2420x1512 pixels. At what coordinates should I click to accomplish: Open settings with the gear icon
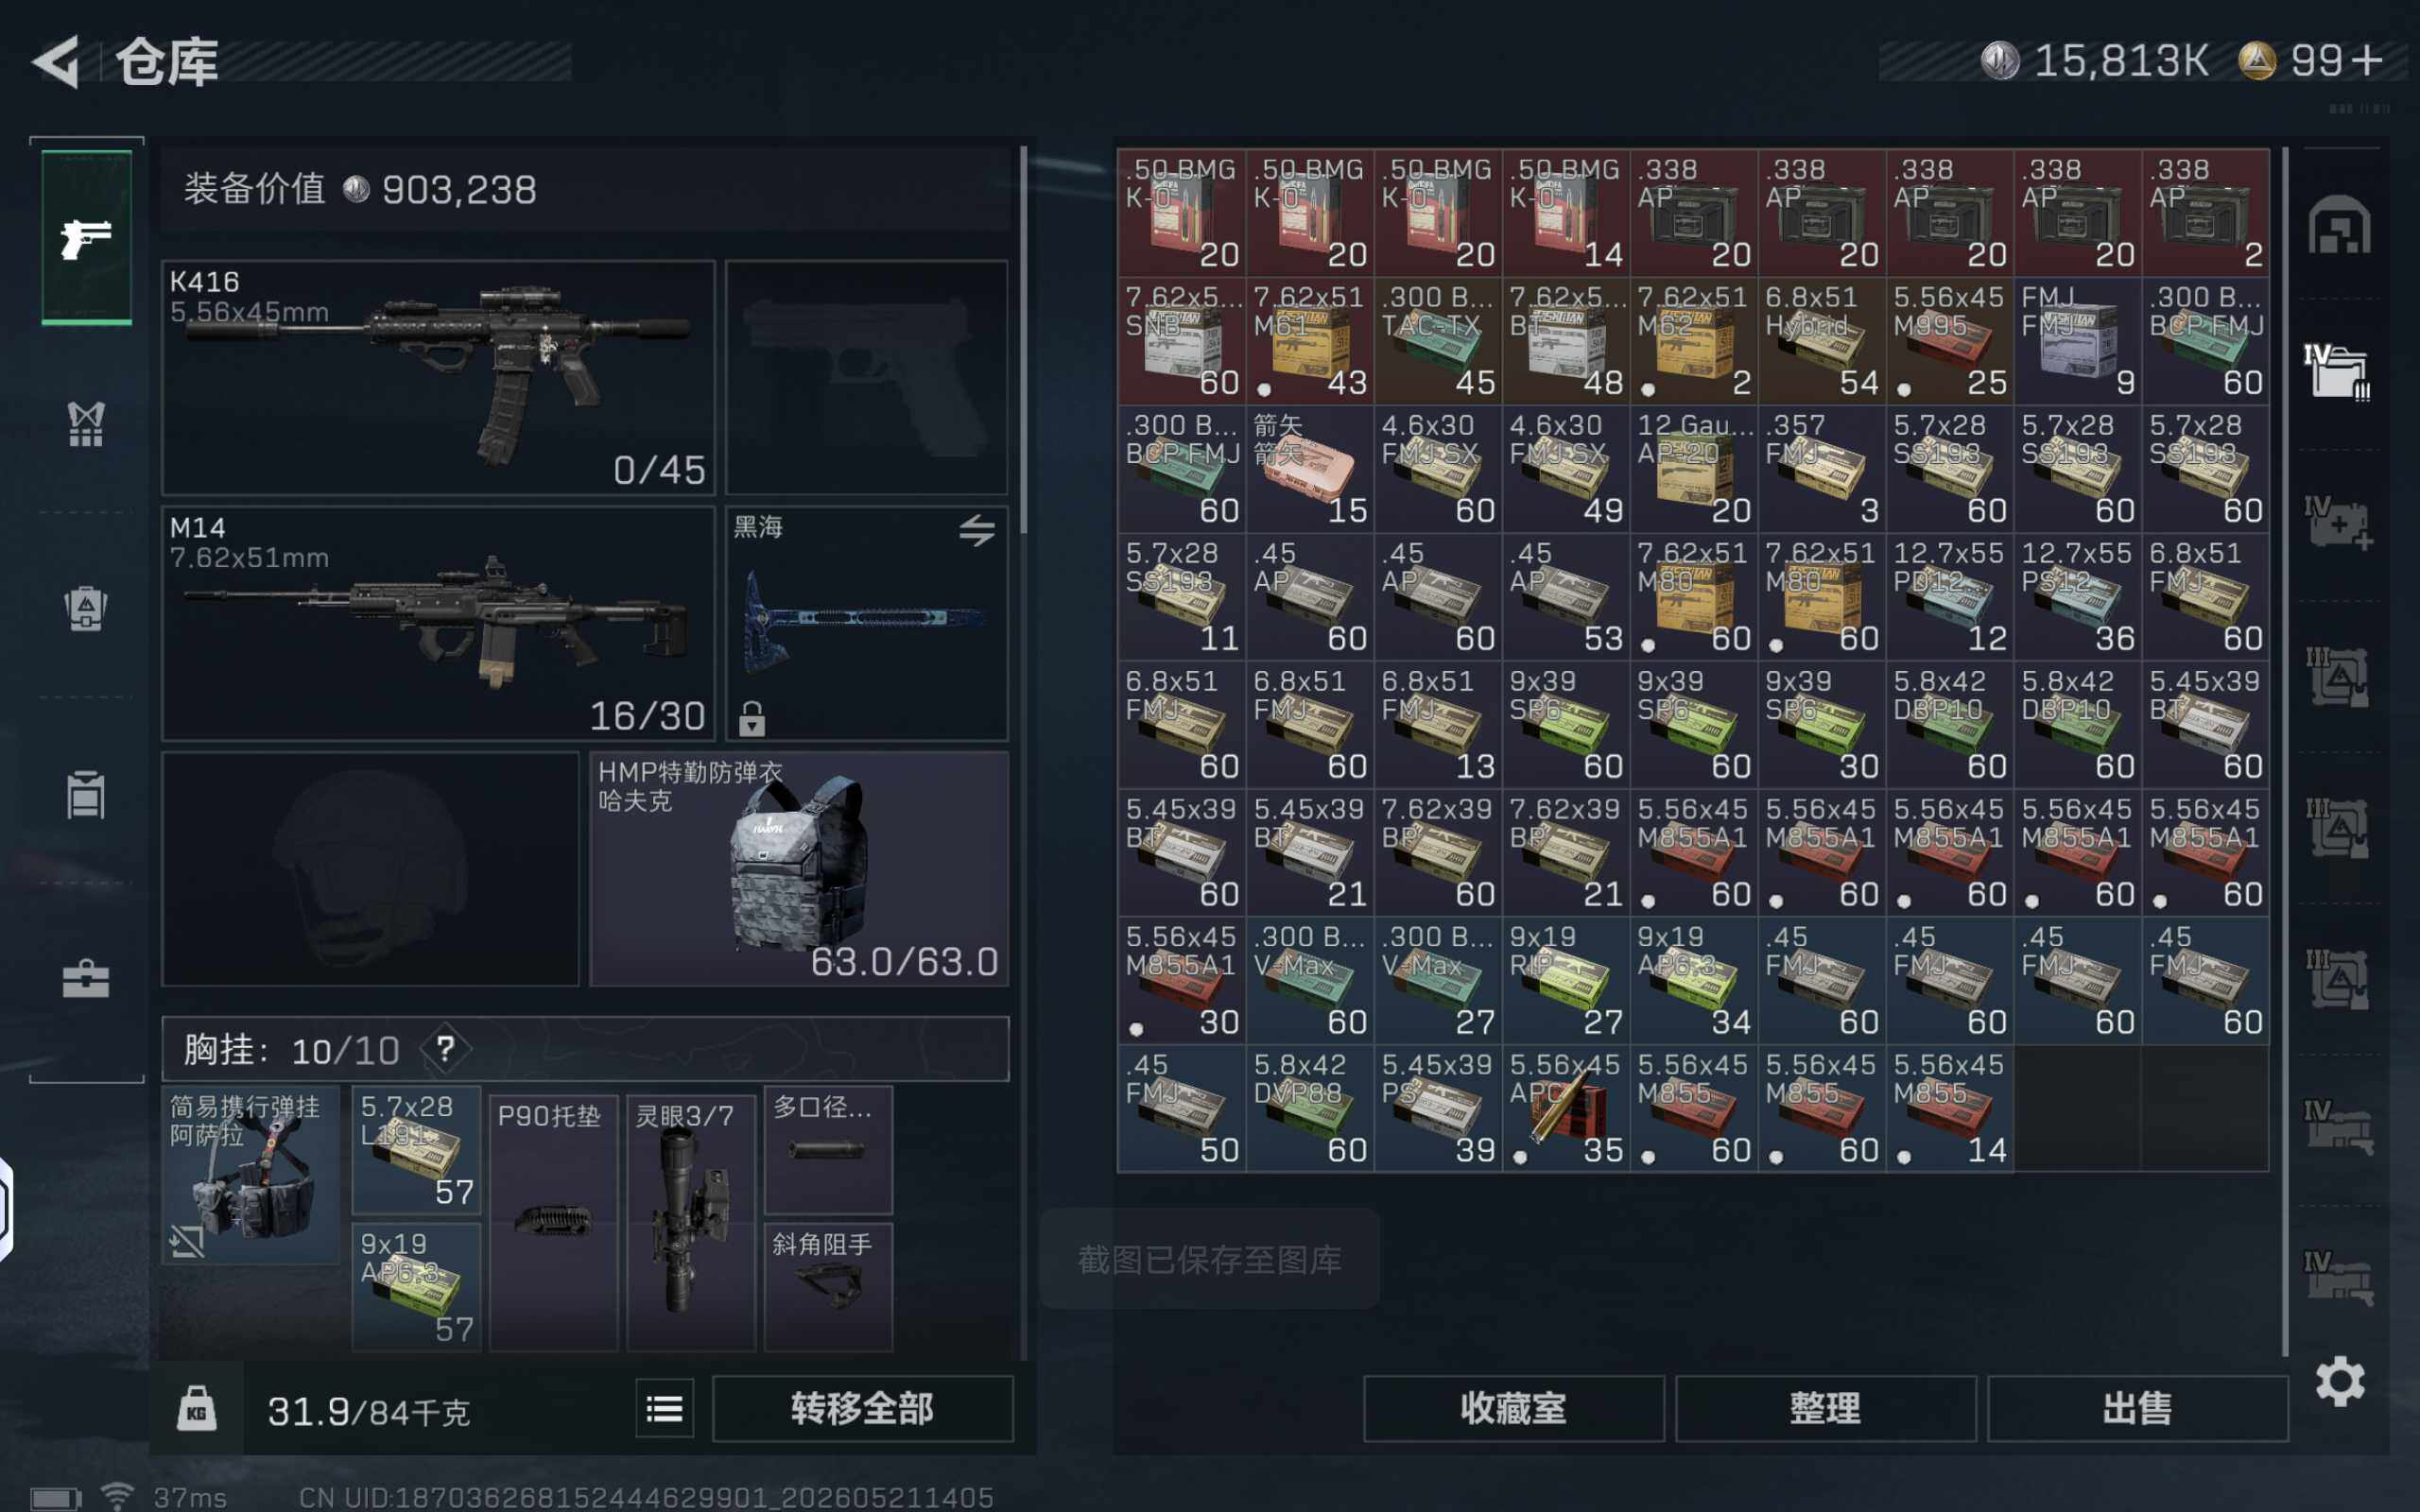click(x=2340, y=1382)
